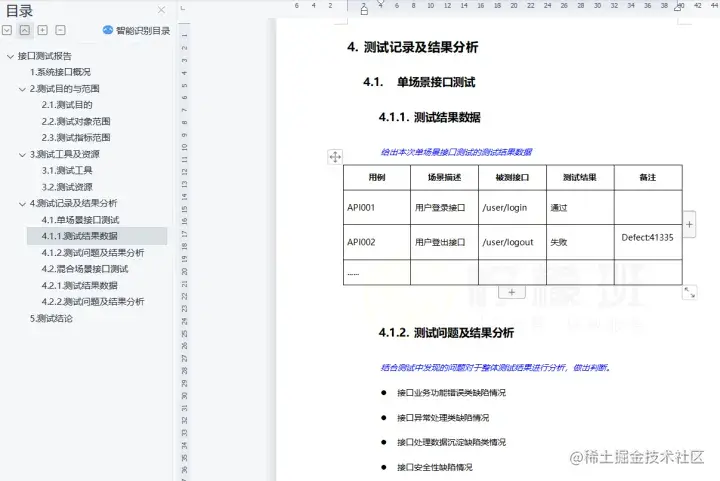720x481 pixels.
Task: Navigate to 4.1.单场景接口测试
Action: point(80,220)
